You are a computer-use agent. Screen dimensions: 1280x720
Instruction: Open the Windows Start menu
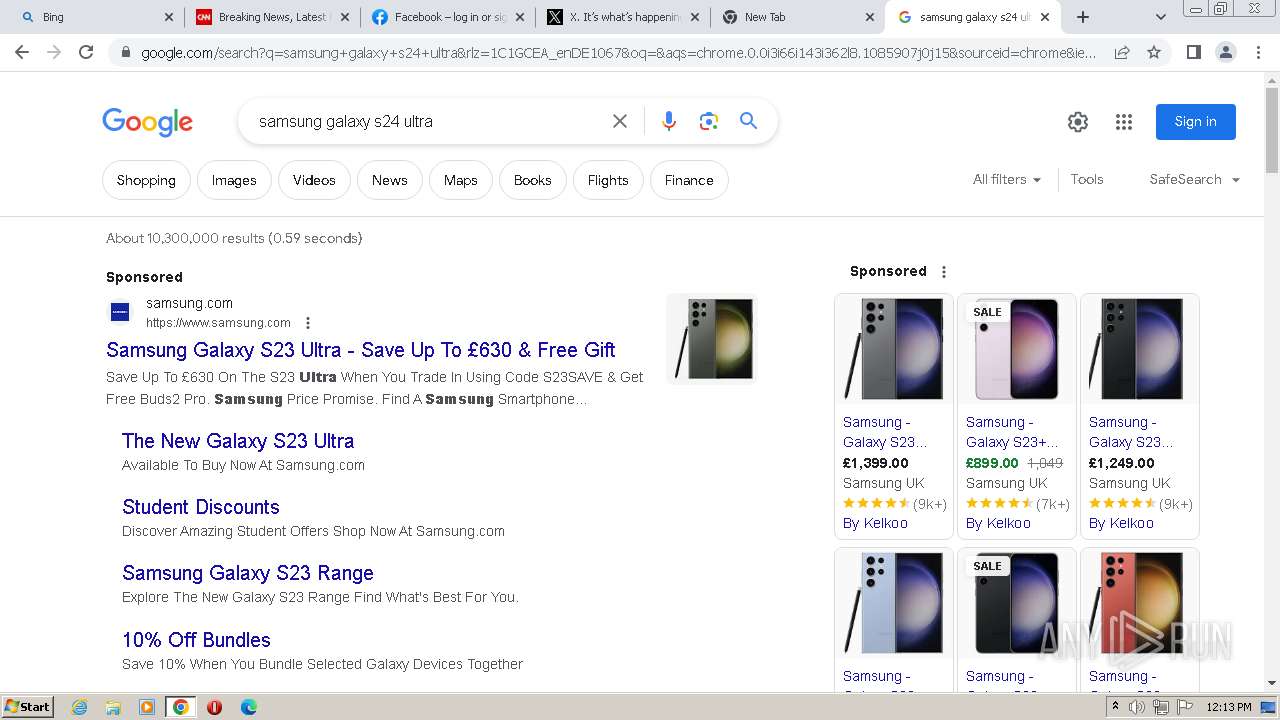coord(27,706)
